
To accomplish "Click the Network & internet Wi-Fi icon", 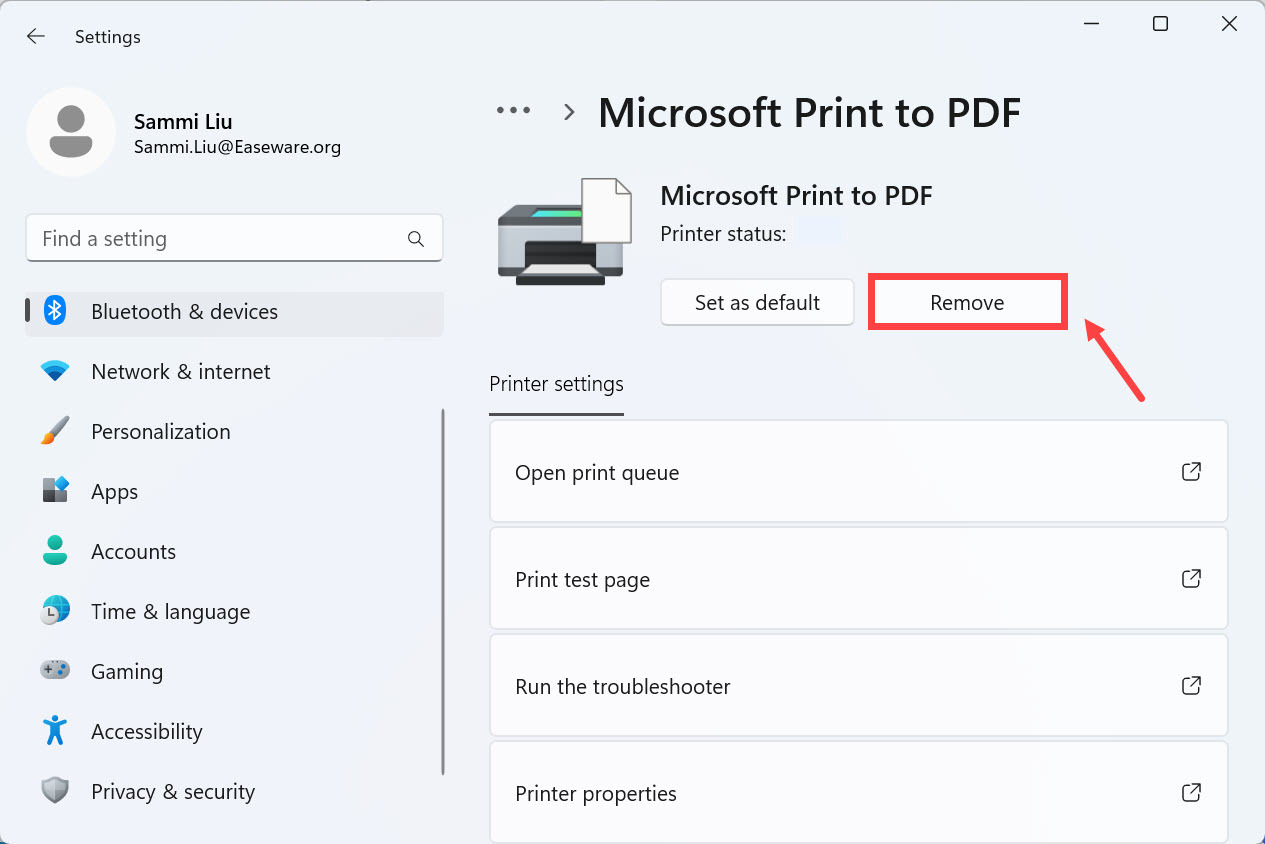I will (x=55, y=371).
